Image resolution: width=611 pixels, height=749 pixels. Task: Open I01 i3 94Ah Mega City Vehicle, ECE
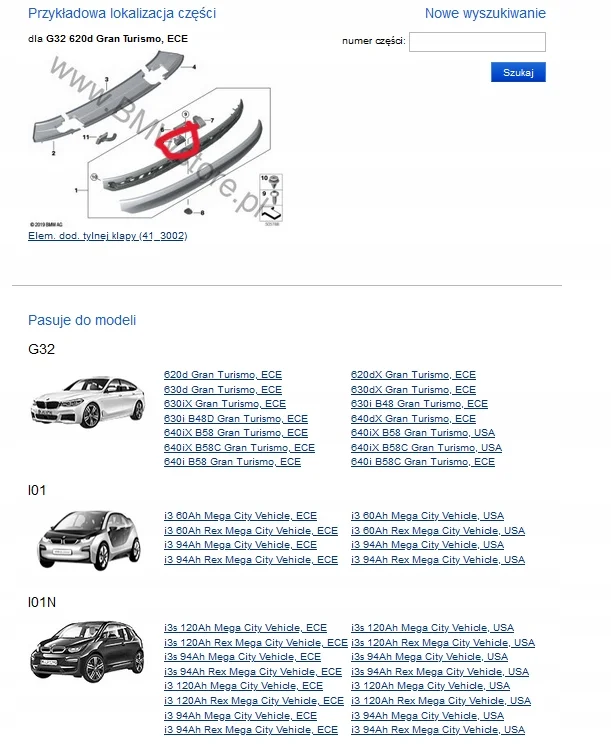[240, 545]
